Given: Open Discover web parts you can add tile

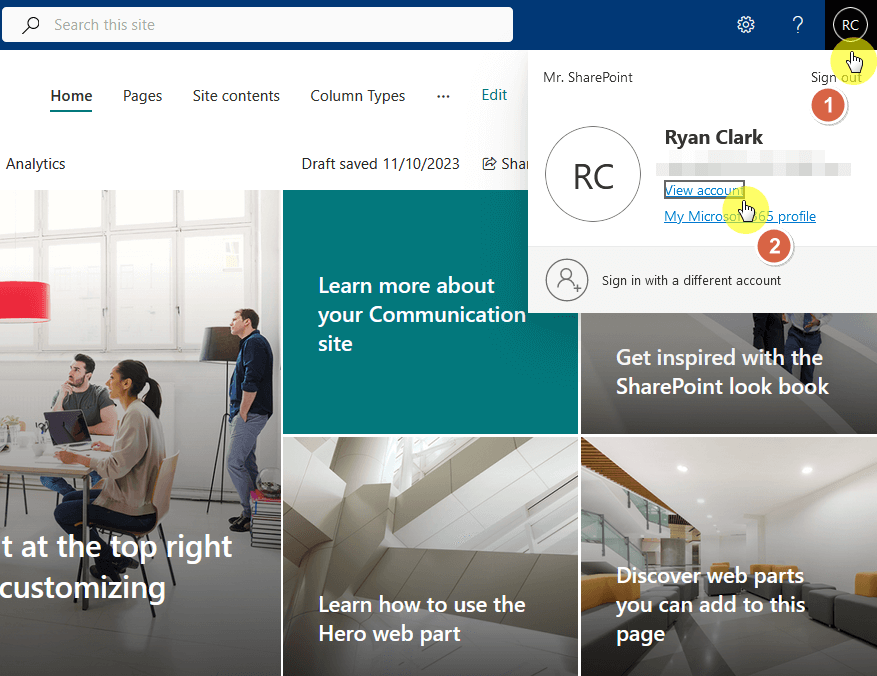Looking at the screenshot, I should 729,557.
